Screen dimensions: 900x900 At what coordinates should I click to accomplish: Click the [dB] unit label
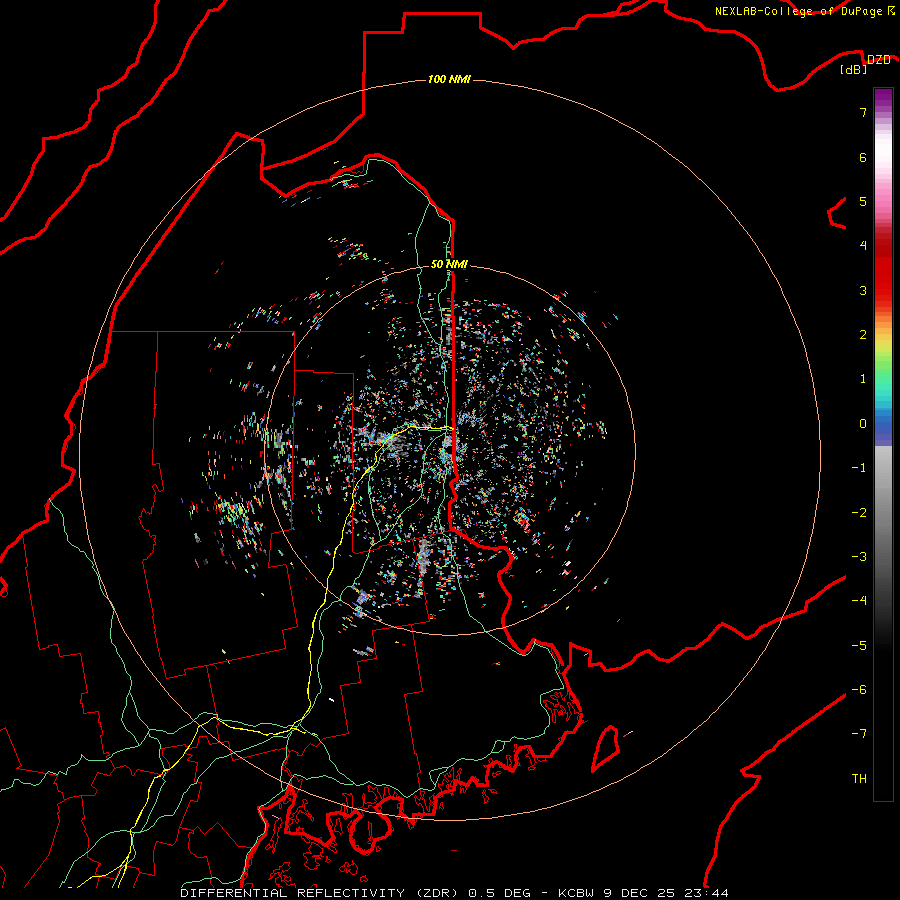pyautogui.click(x=854, y=70)
